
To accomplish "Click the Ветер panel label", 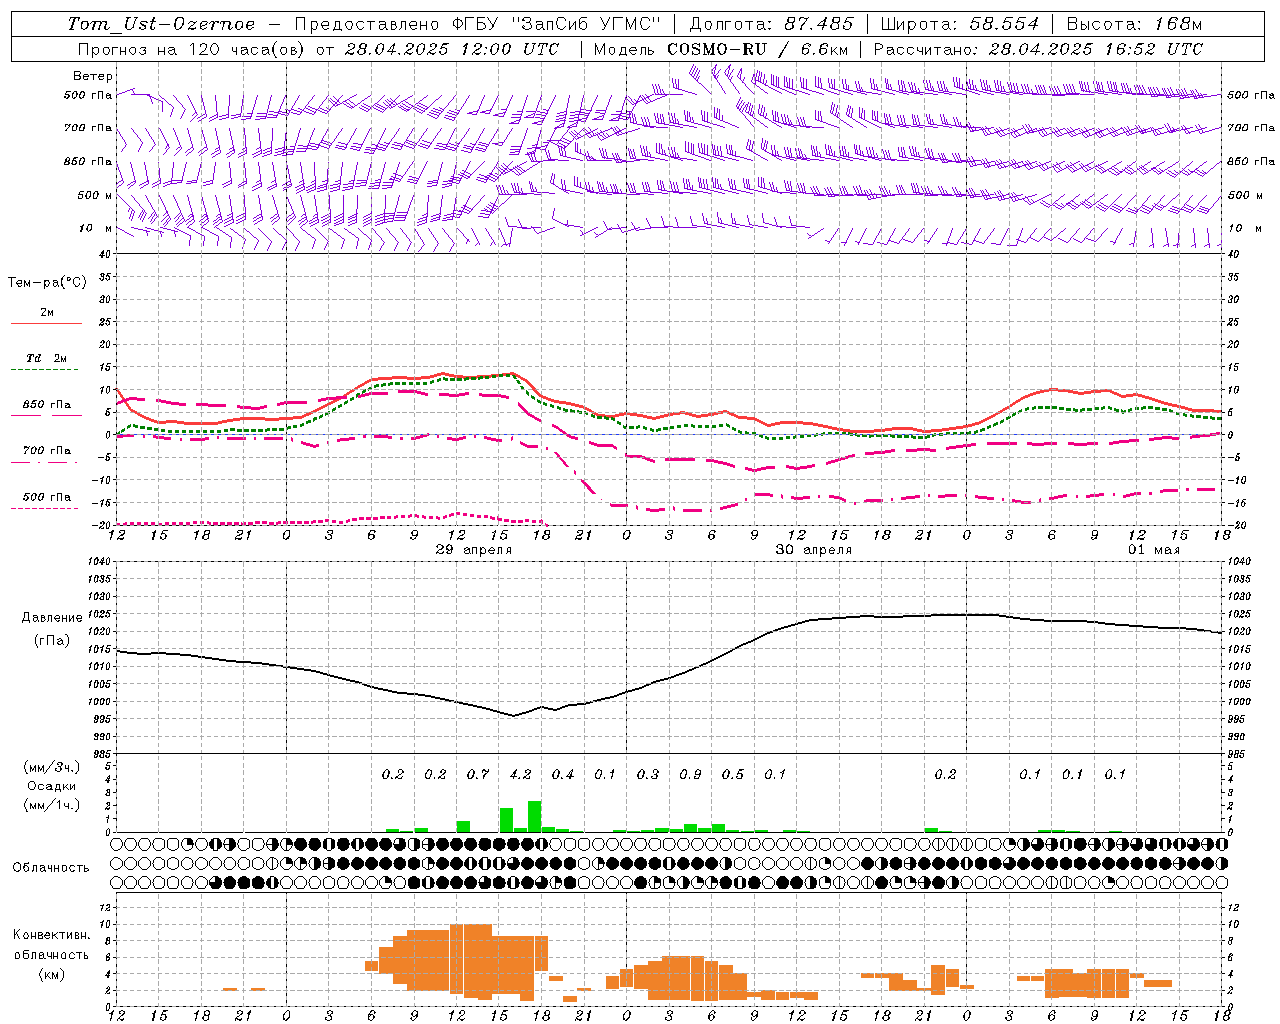I will click(x=93, y=76).
